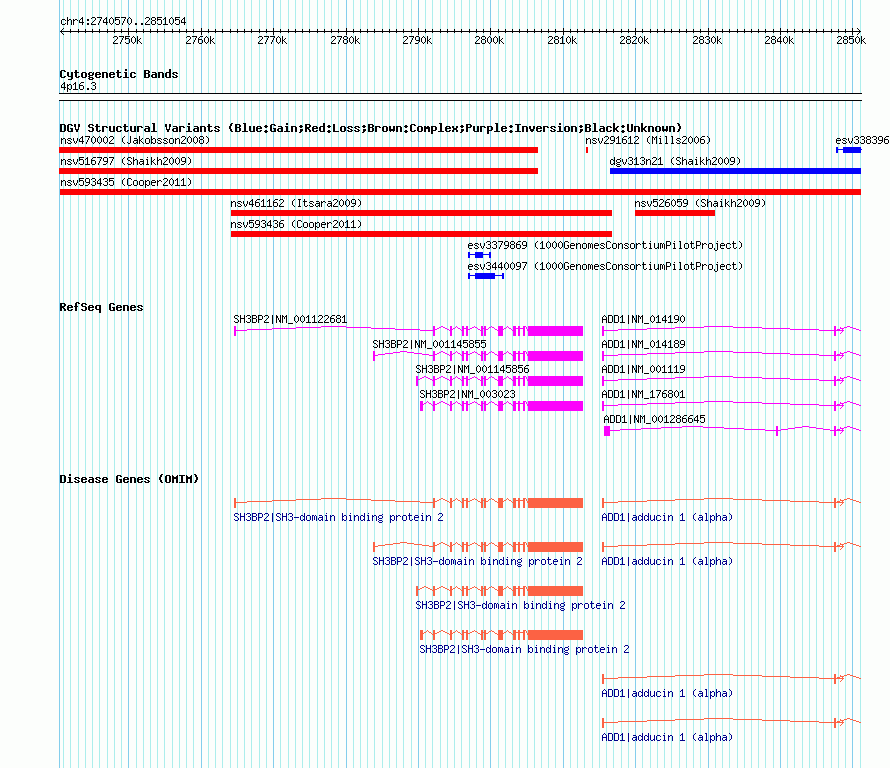Click the esv3379869 gain variant glyph

480,255
